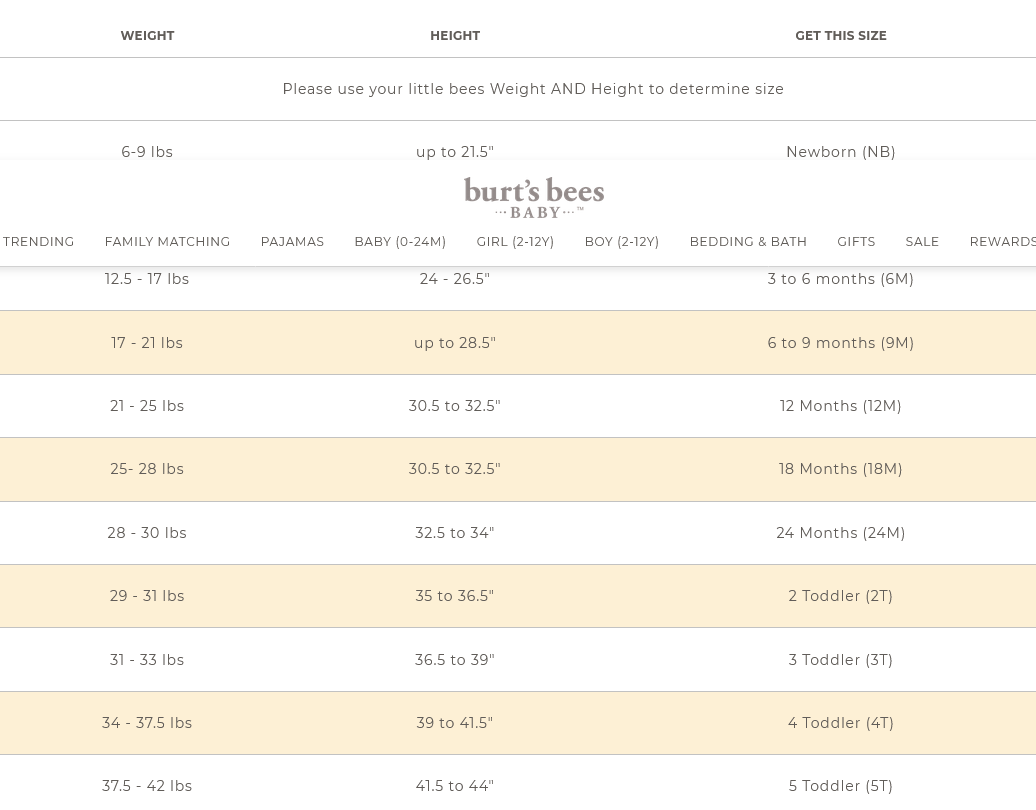Image resolution: width=1036 pixels, height=810 pixels.
Task: Select the Newborn (NB) size cell
Action: [840, 152]
